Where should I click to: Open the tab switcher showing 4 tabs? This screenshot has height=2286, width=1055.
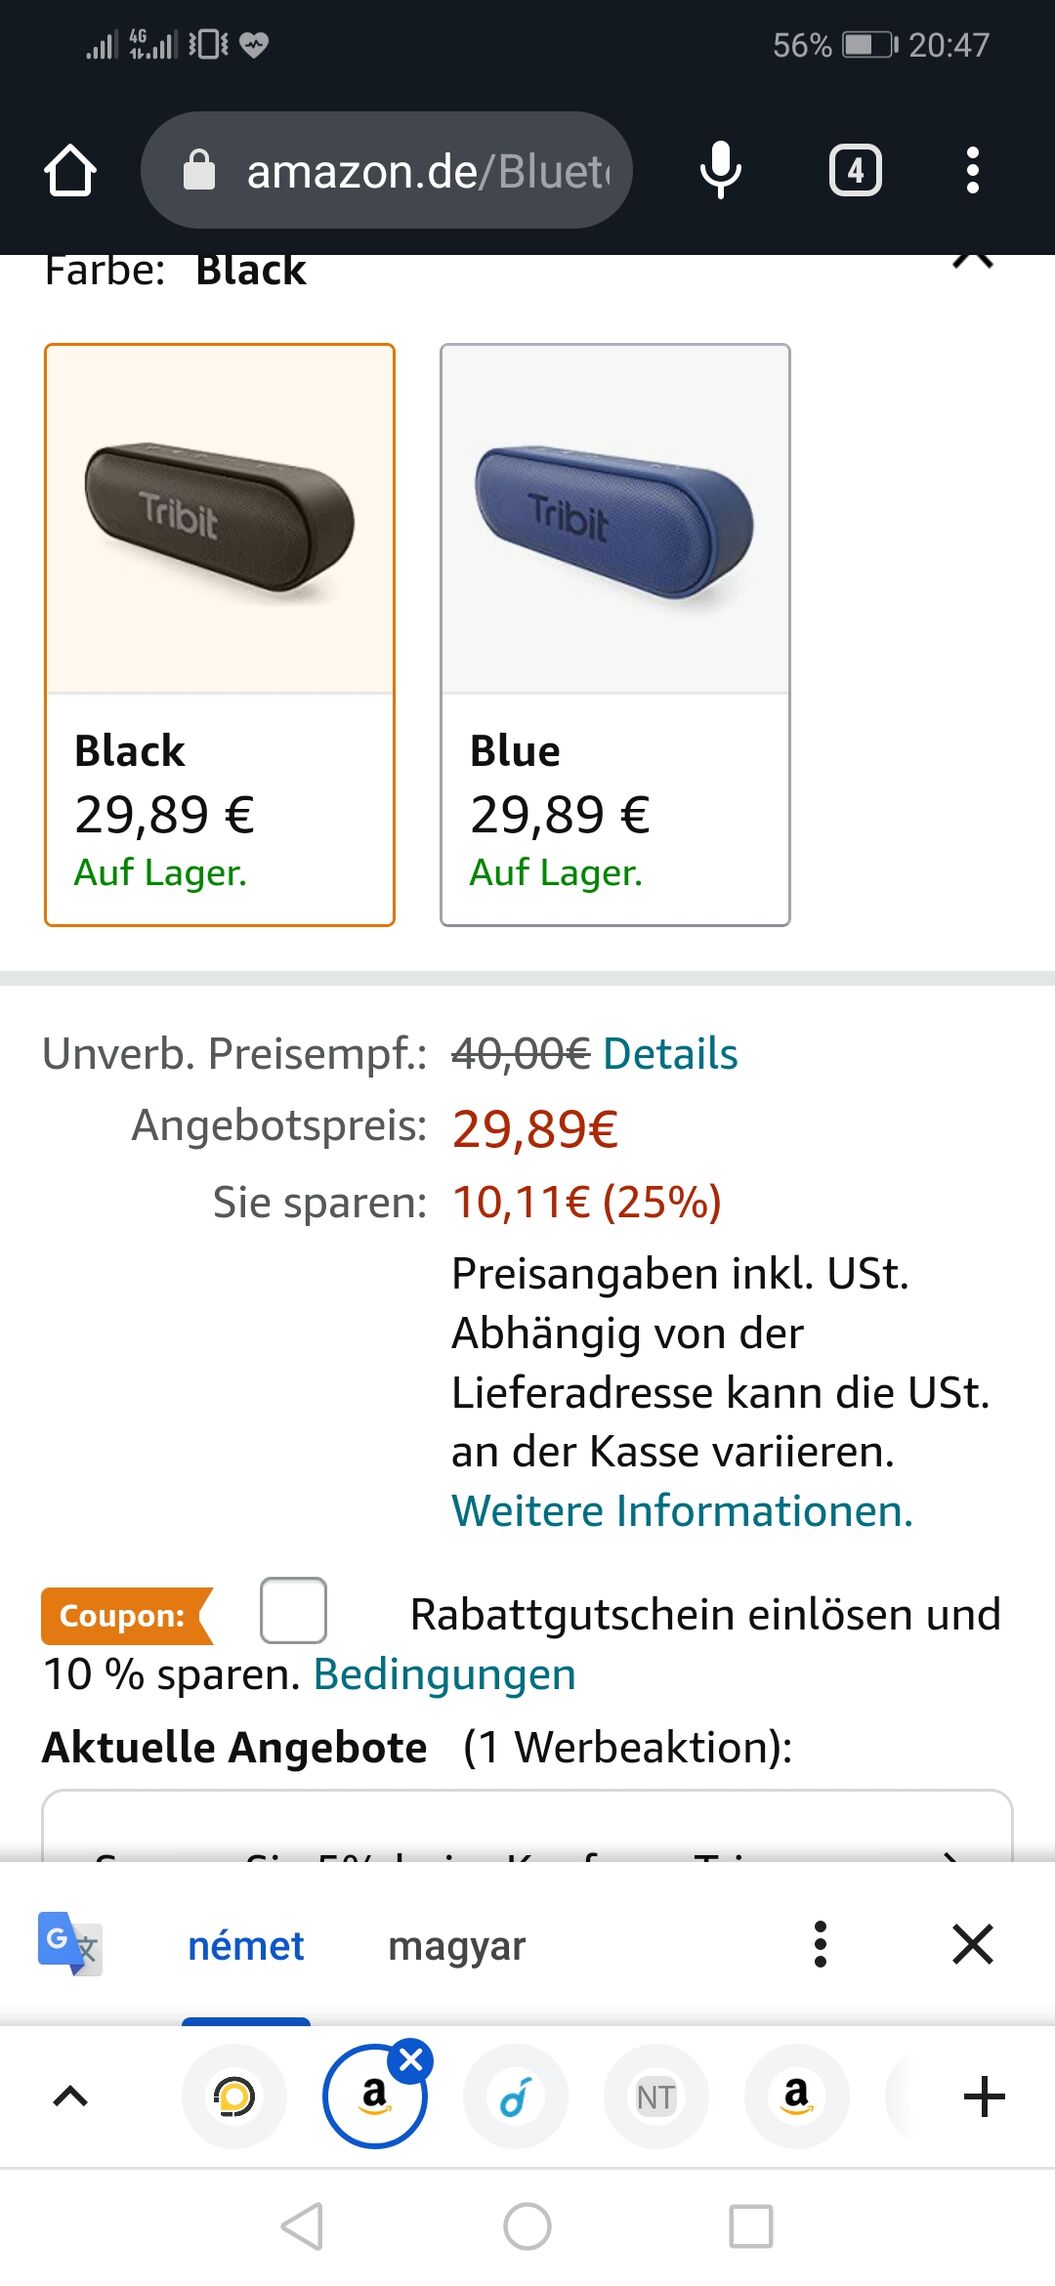pyautogui.click(x=855, y=171)
